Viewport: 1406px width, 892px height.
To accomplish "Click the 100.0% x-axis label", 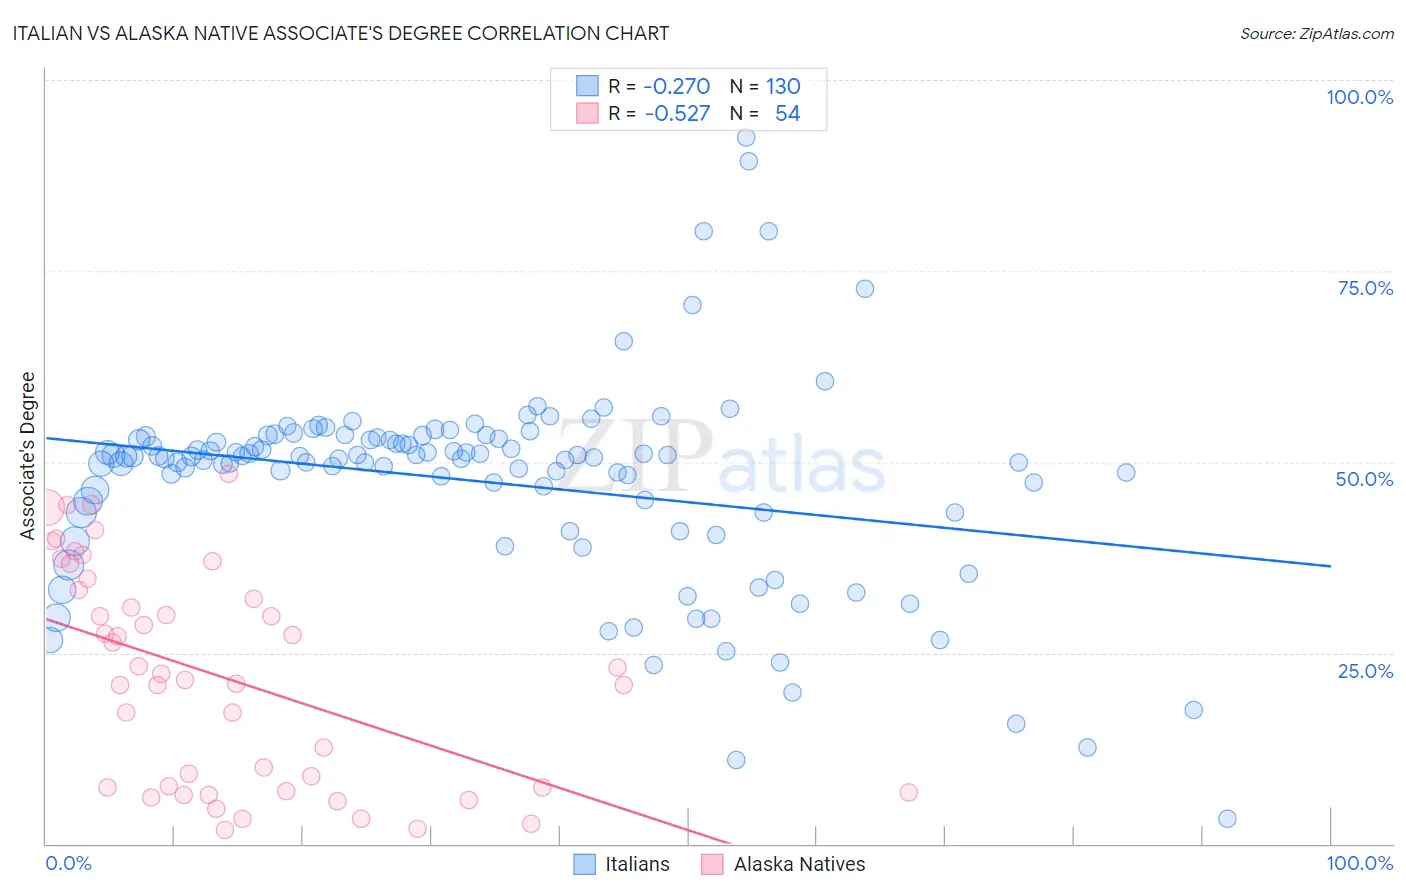I will point(1360,863).
